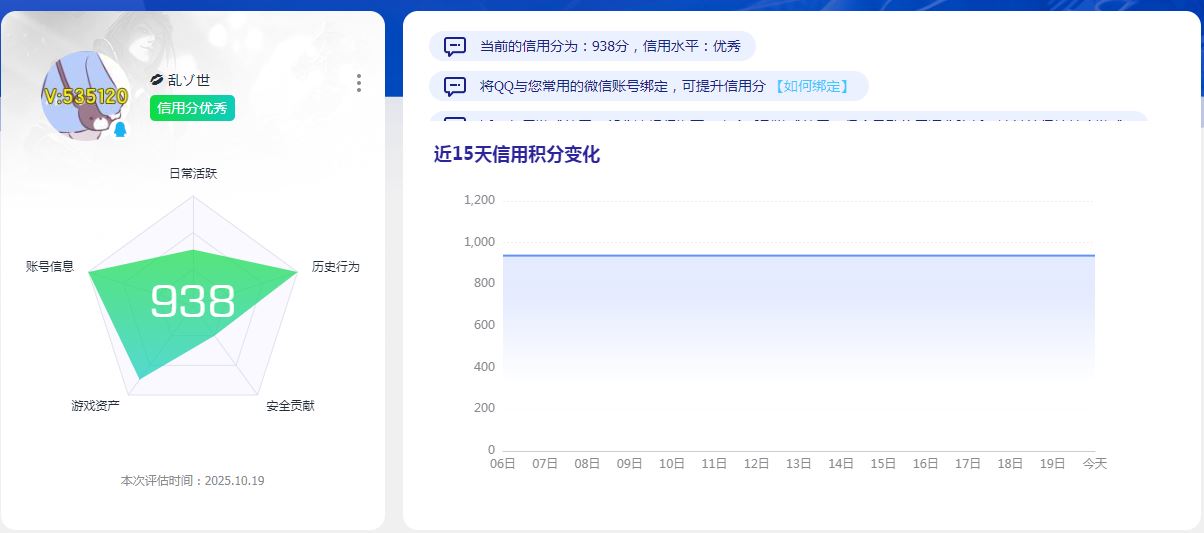Click the QQ penguin badge on avatar
1204x533 pixels.
pos(120,129)
